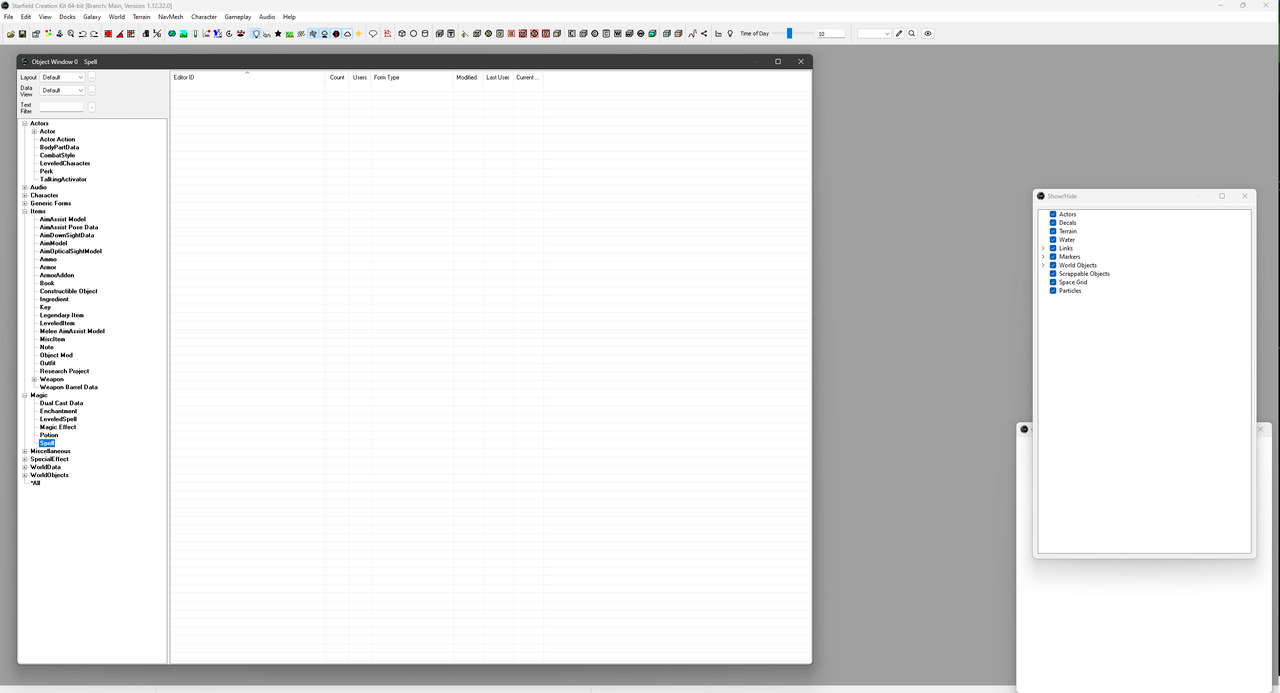Click the red line graph toolbar icon

(x=692, y=34)
